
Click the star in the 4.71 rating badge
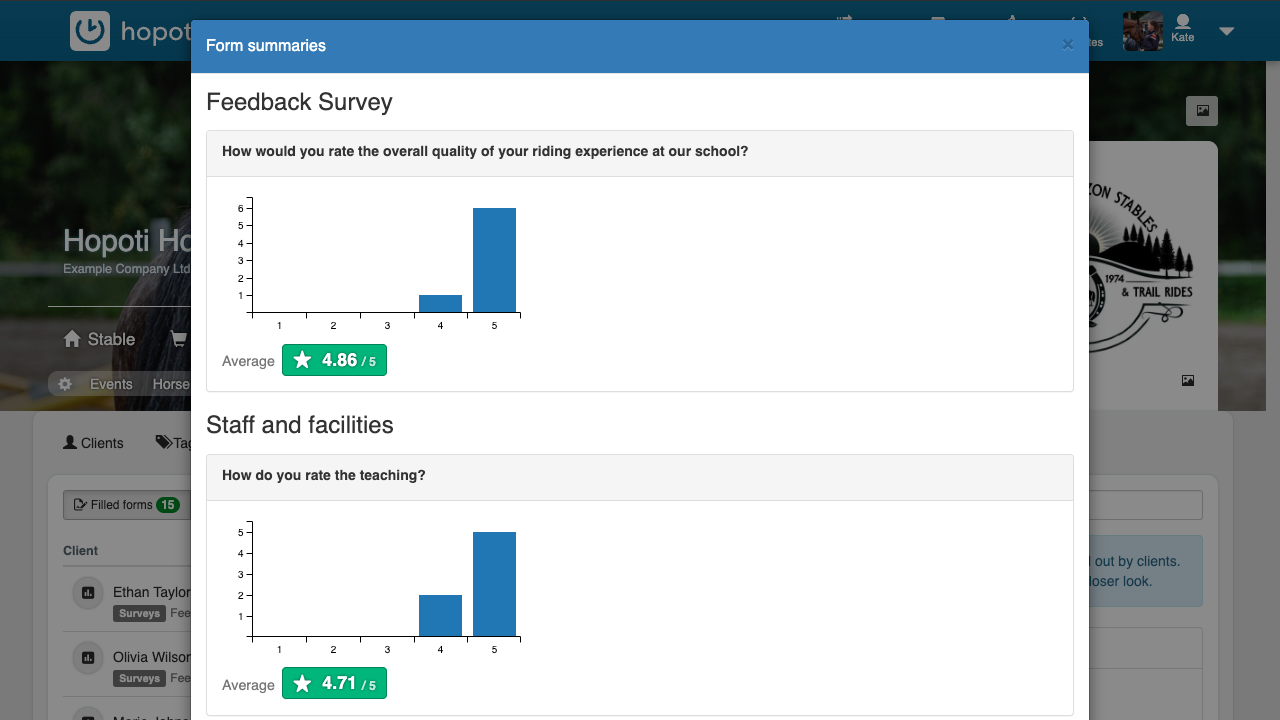point(302,683)
